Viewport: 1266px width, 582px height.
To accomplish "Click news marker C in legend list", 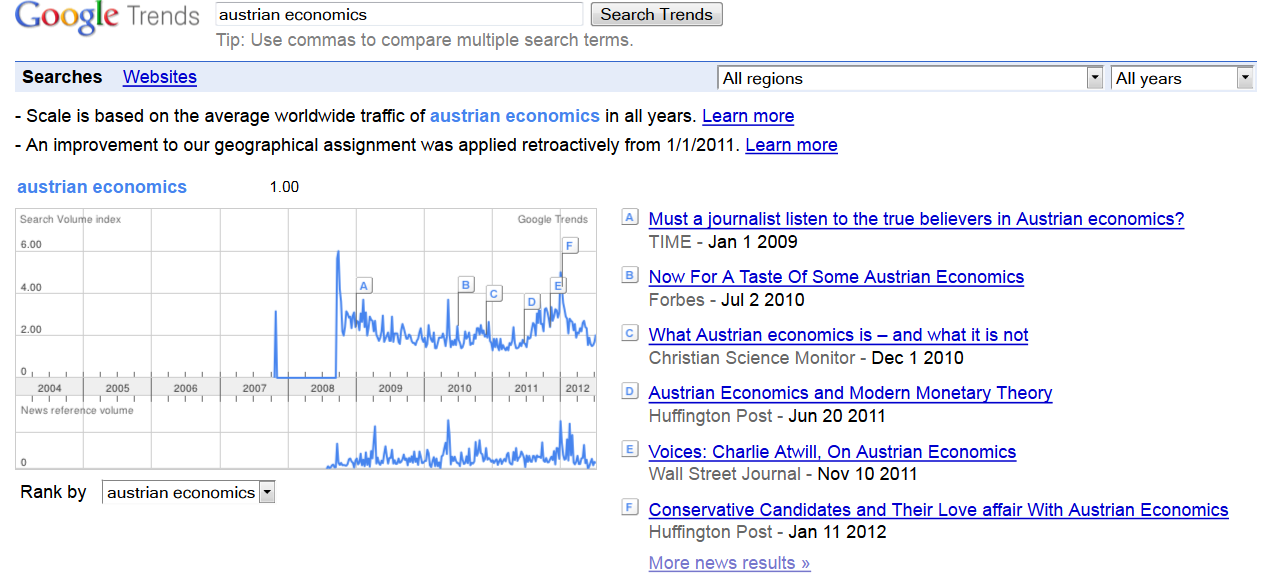I will click(629, 333).
